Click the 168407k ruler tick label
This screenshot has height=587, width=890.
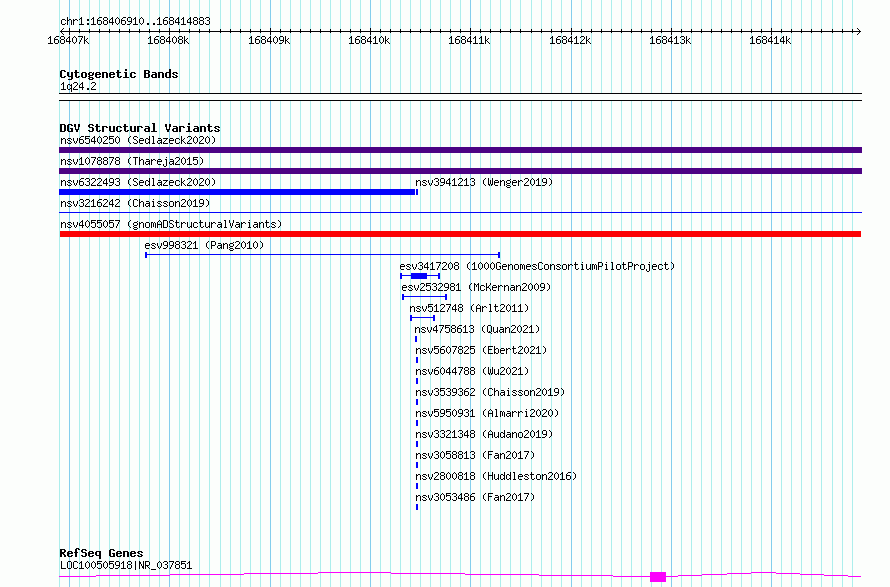(x=68, y=40)
